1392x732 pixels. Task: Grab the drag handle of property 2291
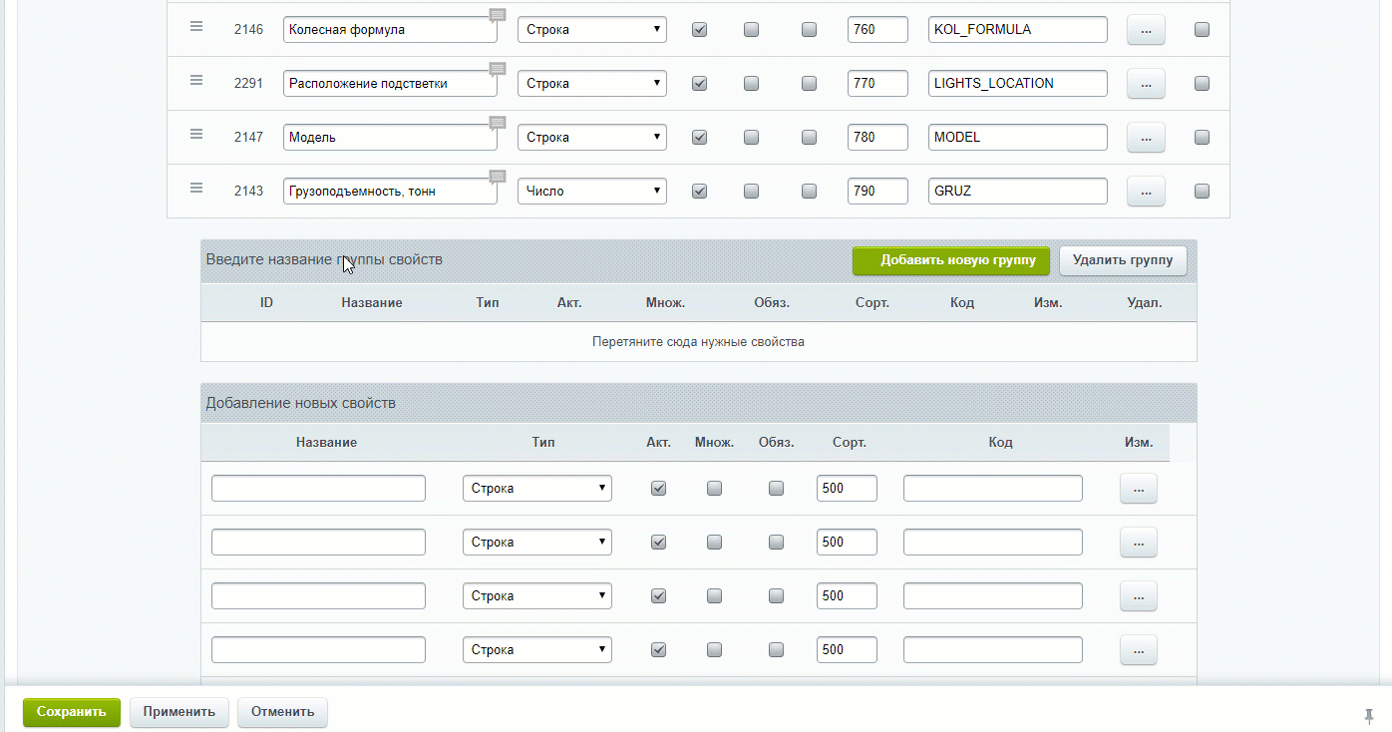(197, 80)
